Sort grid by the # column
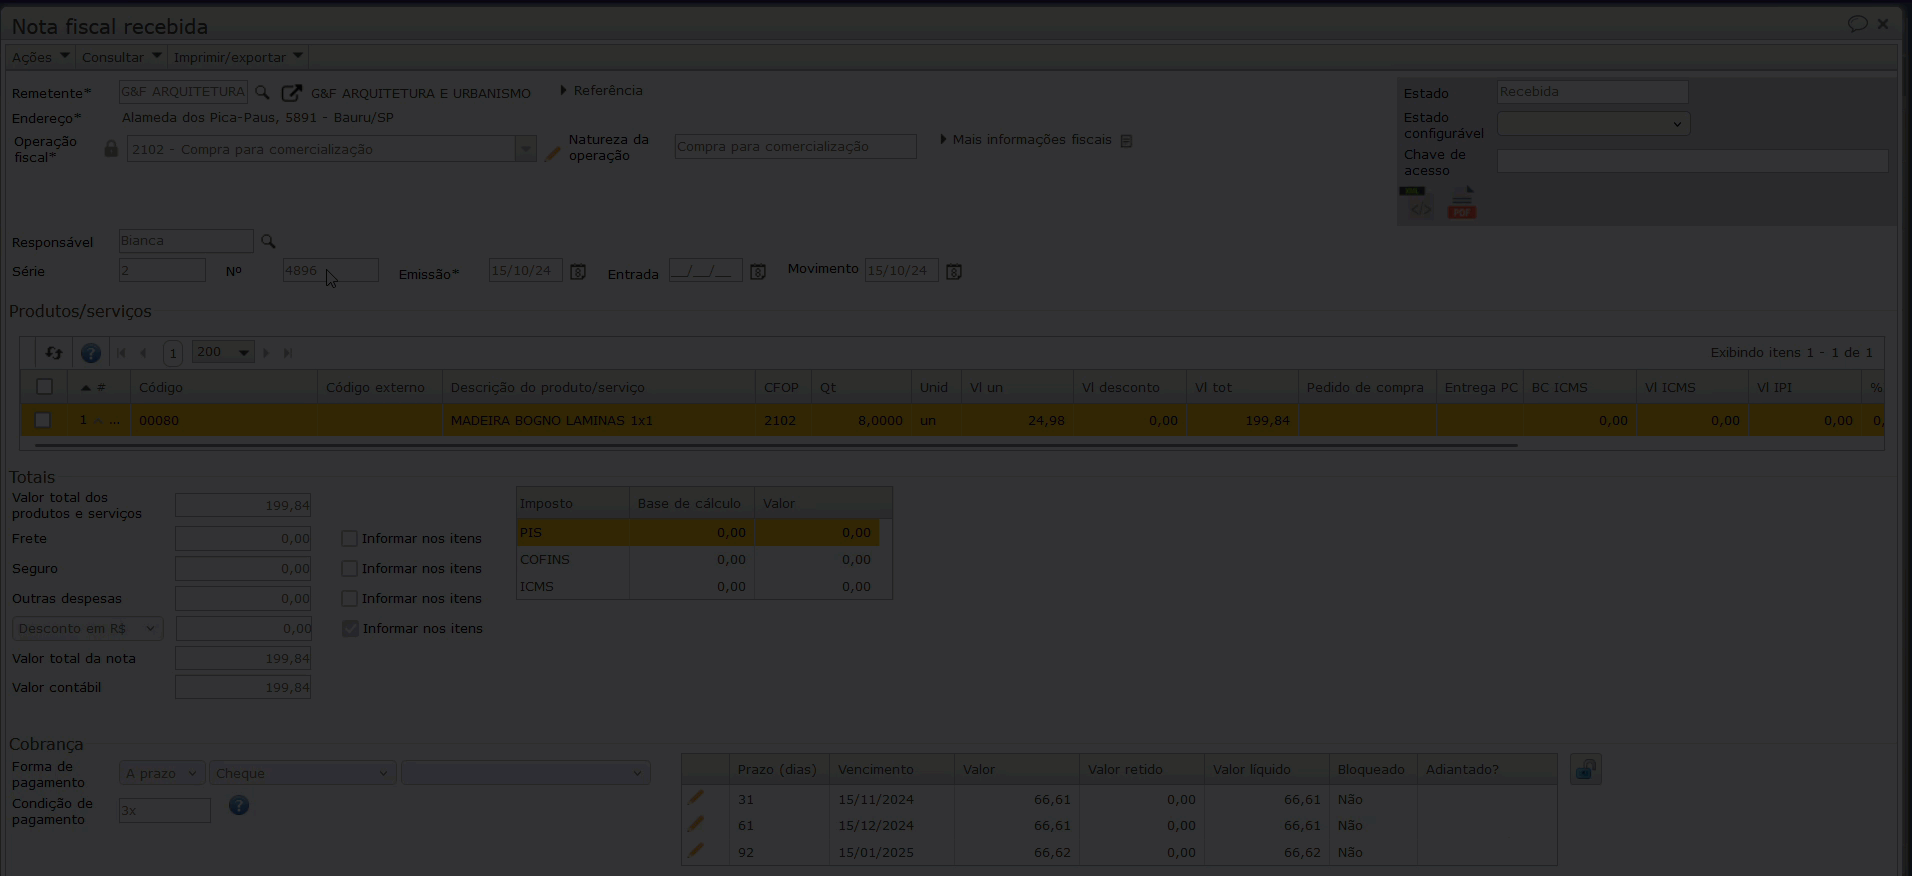Image resolution: width=1912 pixels, height=876 pixels. coord(99,388)
